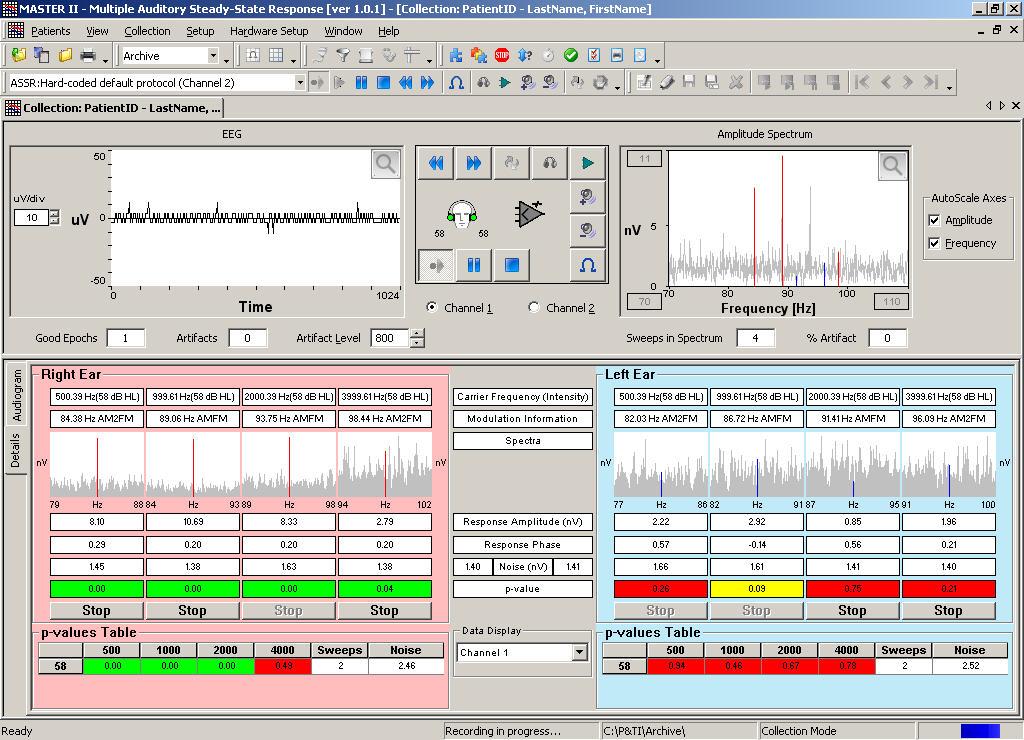Click Stop under Right Ear 500.39 Hz column
1024x740 pixels.
pyautogui.click(x=96, y=610)
